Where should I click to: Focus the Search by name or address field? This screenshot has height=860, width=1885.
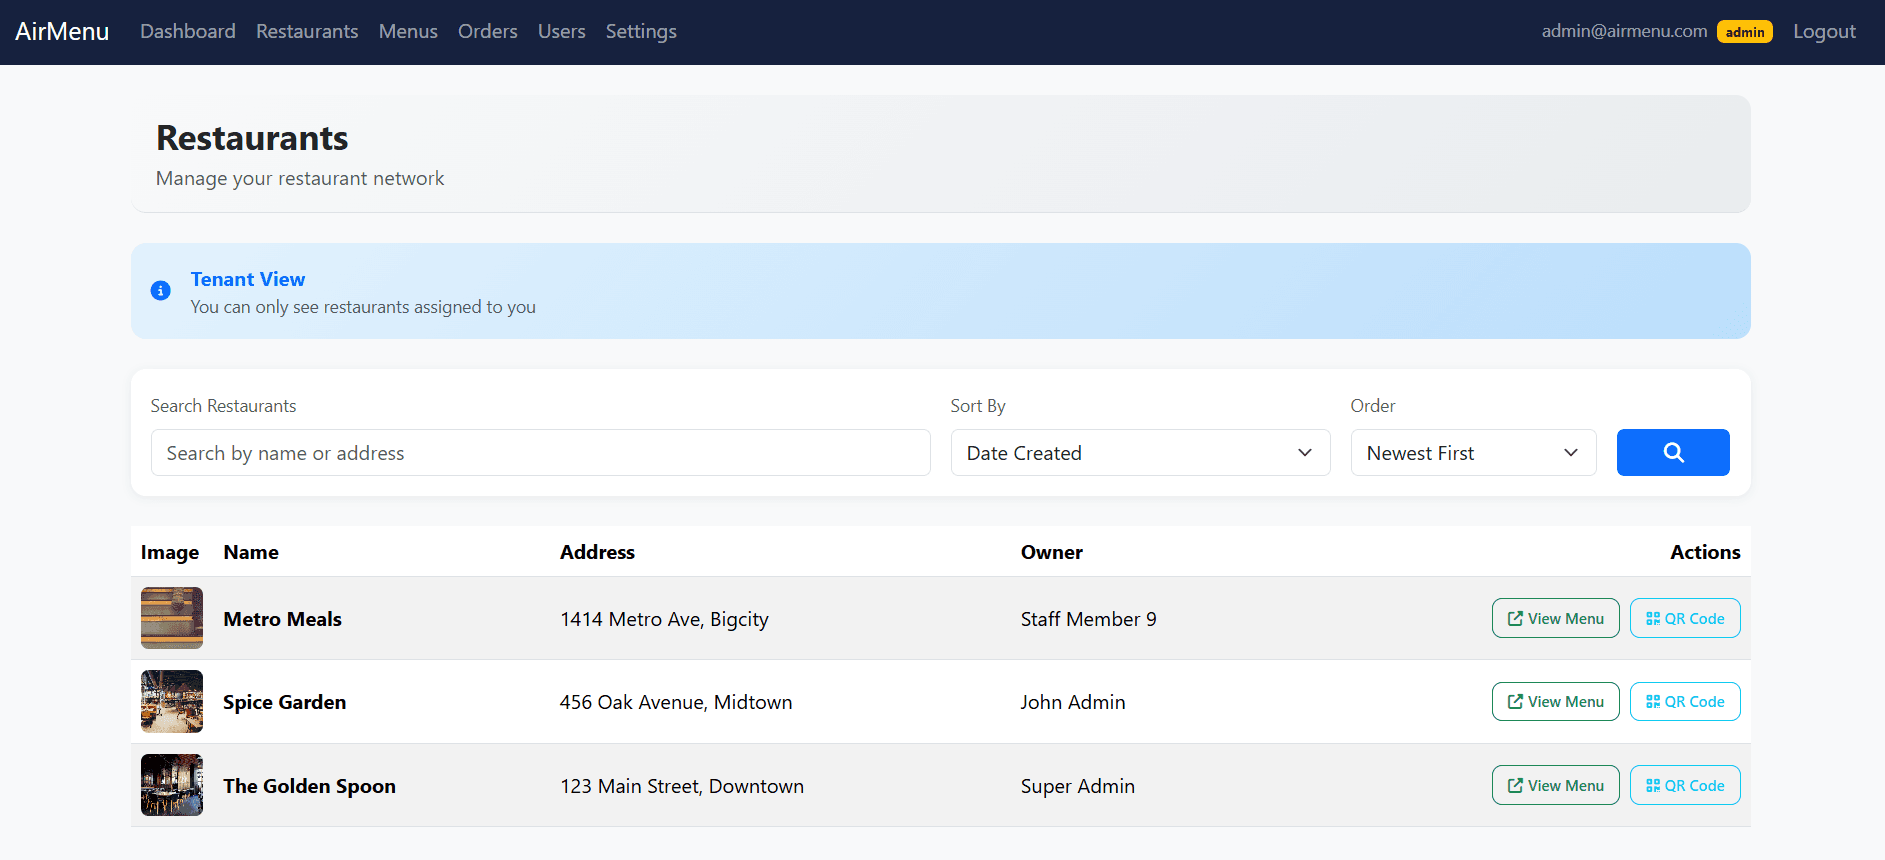pos(540,453)
